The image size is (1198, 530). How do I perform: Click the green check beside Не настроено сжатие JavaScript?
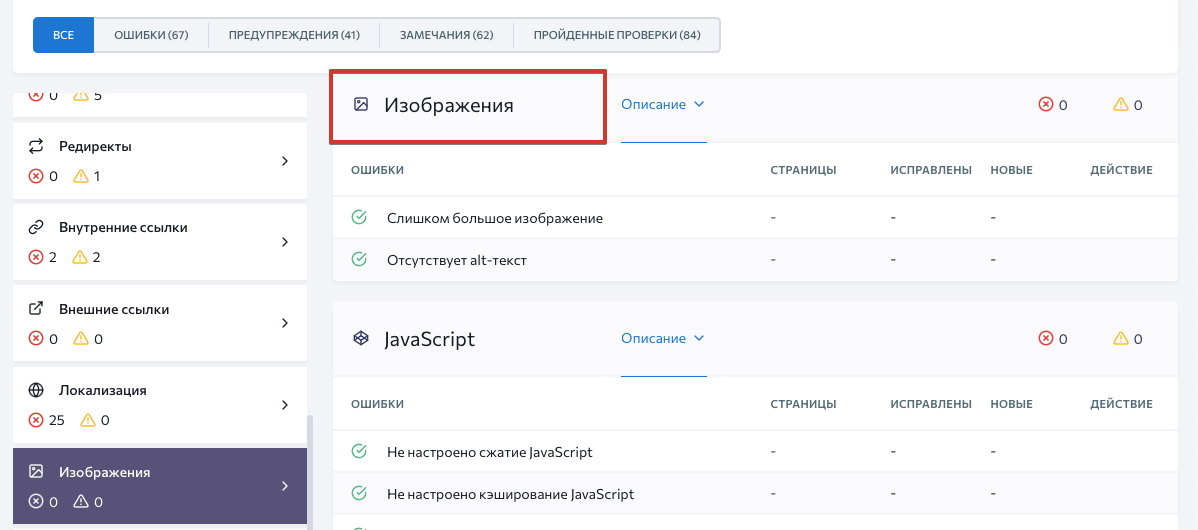[x=359, y=451]
